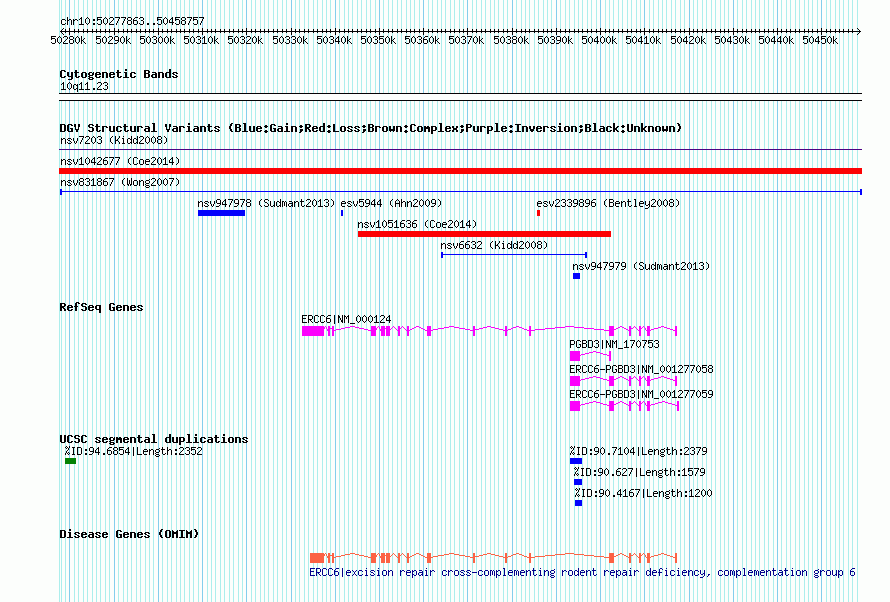Click the nsv7203 (Kidd2008) purple inversion line
Screen dimensions: 890x602
coord(460,150)
